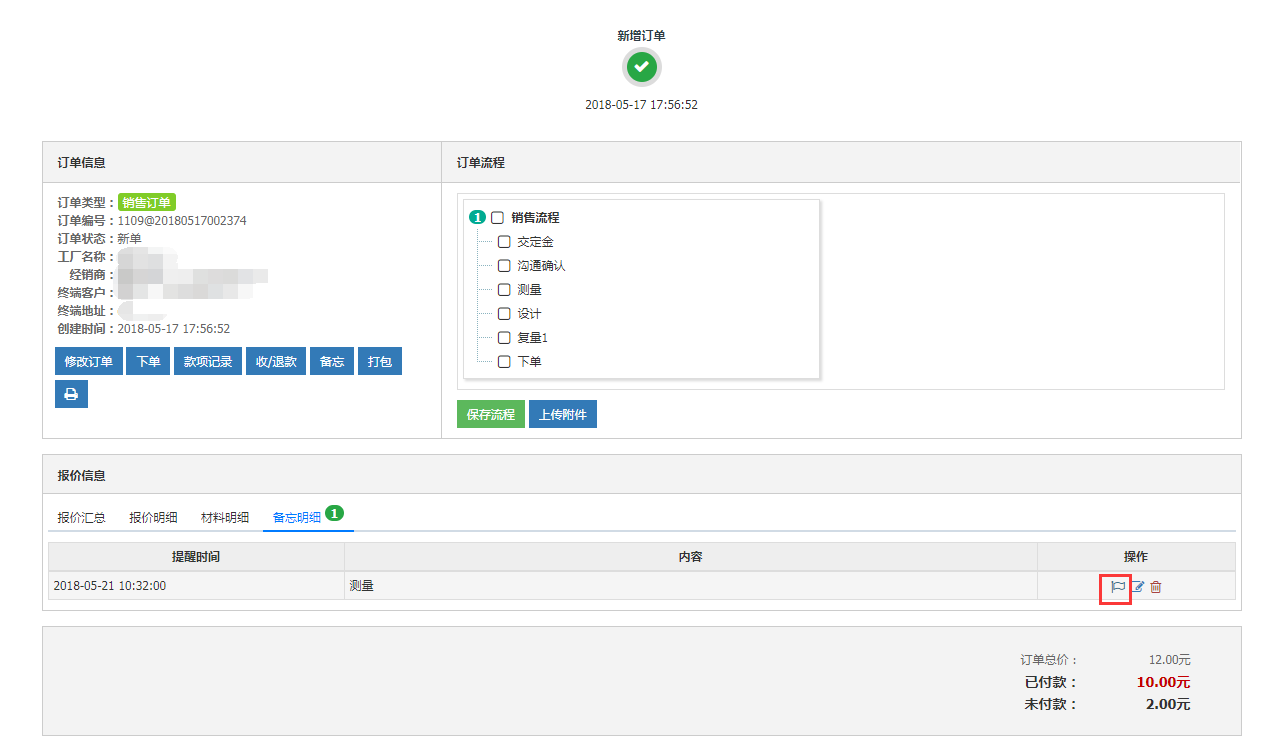The image size is (1262, 745).
Task: Delete the memo using trash icon
Action: pos(1156,587)
